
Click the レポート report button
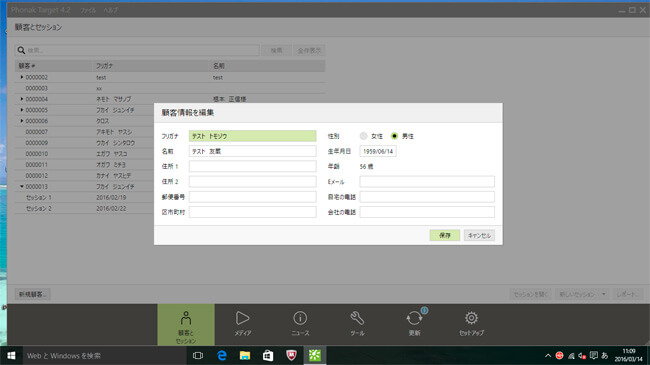point(628,294)
